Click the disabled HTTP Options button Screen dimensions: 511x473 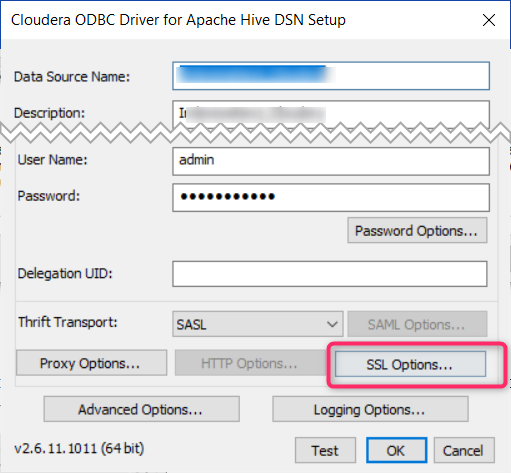pyautogui.click(x=249, y=363)
